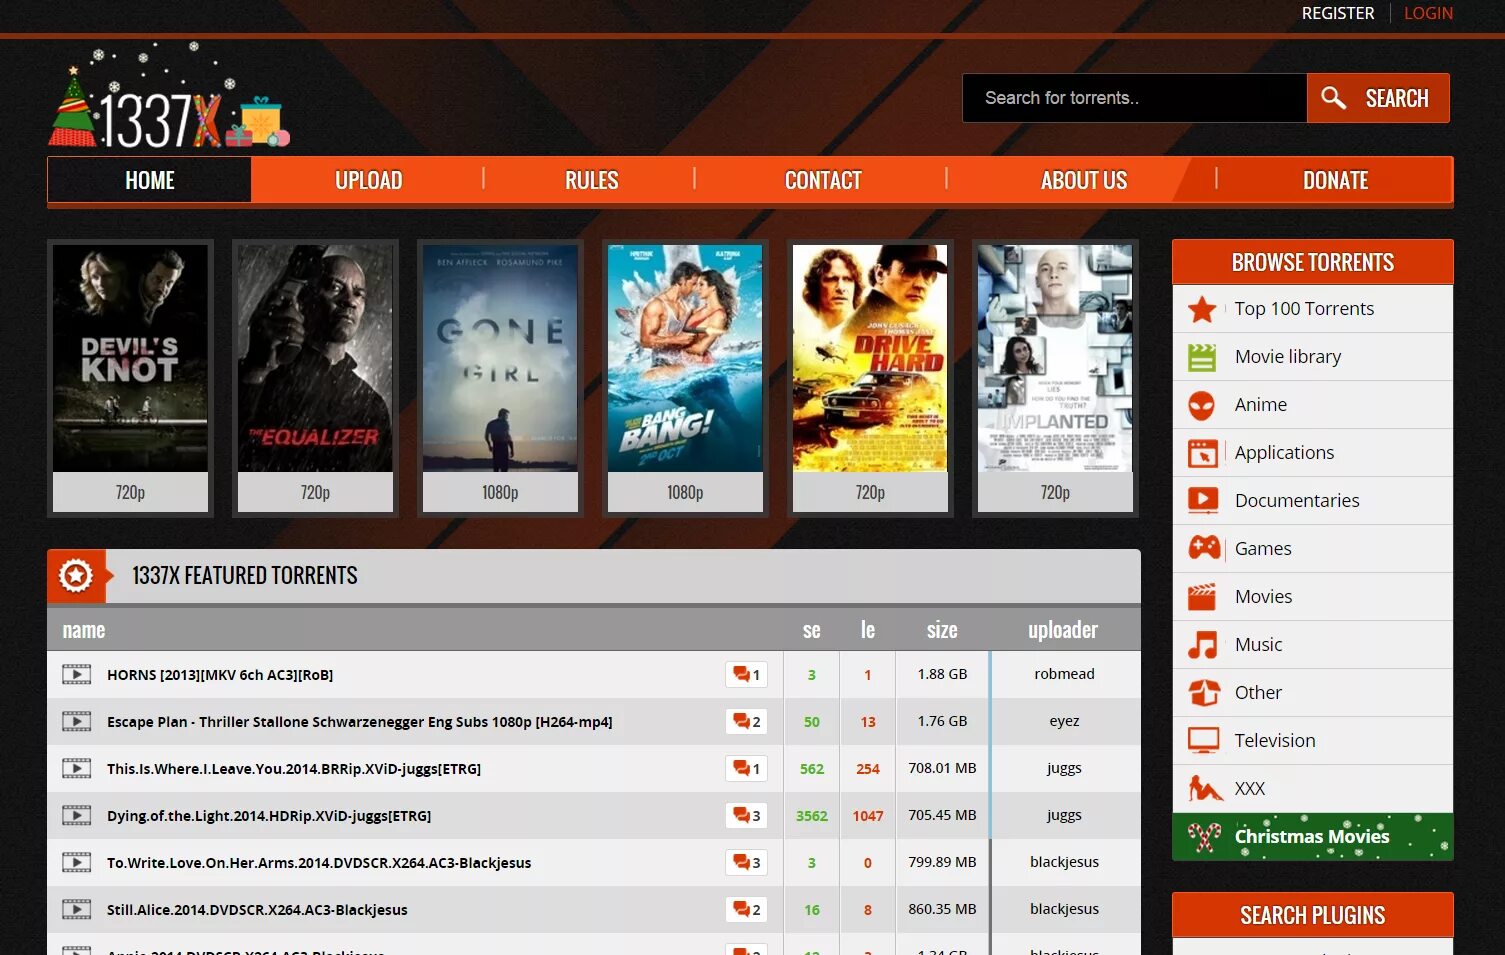The image size is (1505, 955).
Task: Open the ABOUT US page
Action: pyautogui.click(x=1083, y=181)
